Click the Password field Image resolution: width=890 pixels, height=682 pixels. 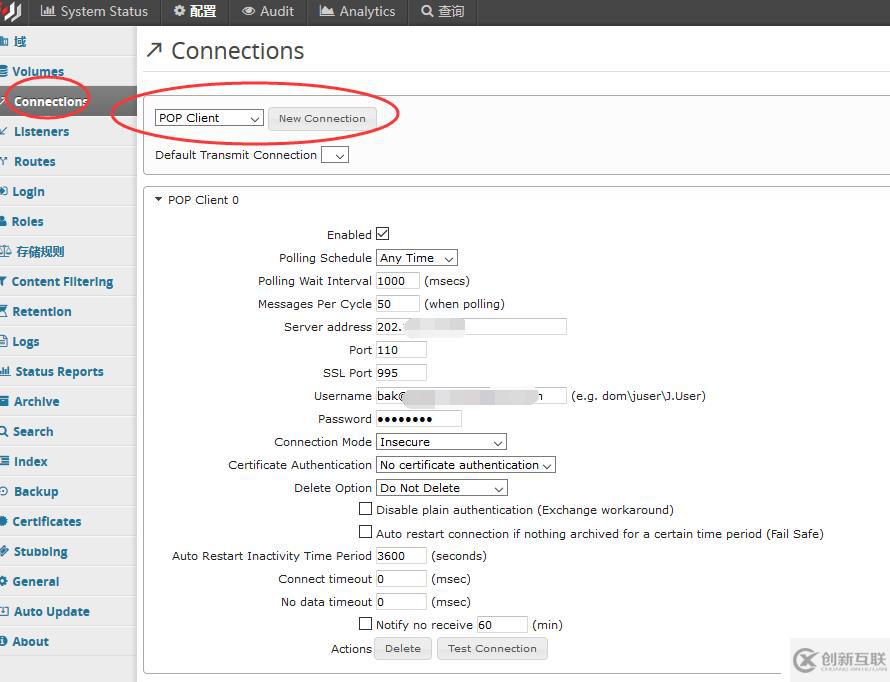click(x=419, y=419)
